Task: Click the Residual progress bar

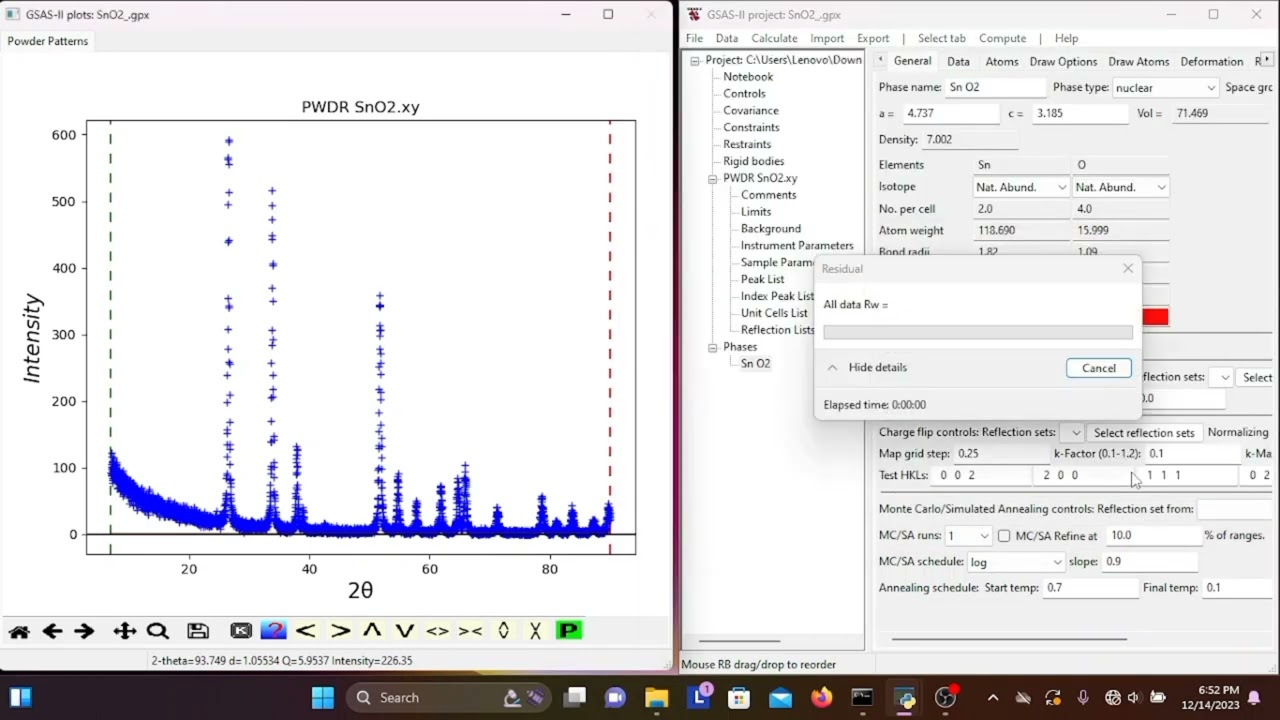Action: (x=978, y=333)
